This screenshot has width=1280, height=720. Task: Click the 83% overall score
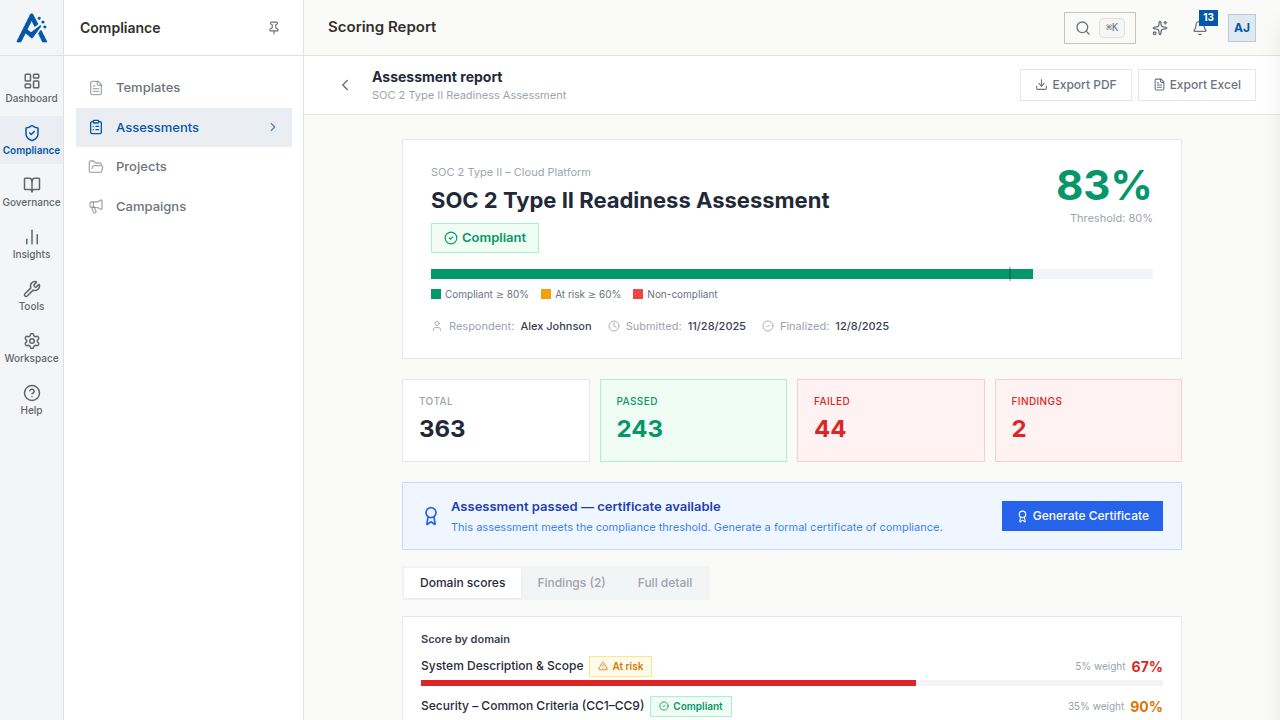[1104, 186]
